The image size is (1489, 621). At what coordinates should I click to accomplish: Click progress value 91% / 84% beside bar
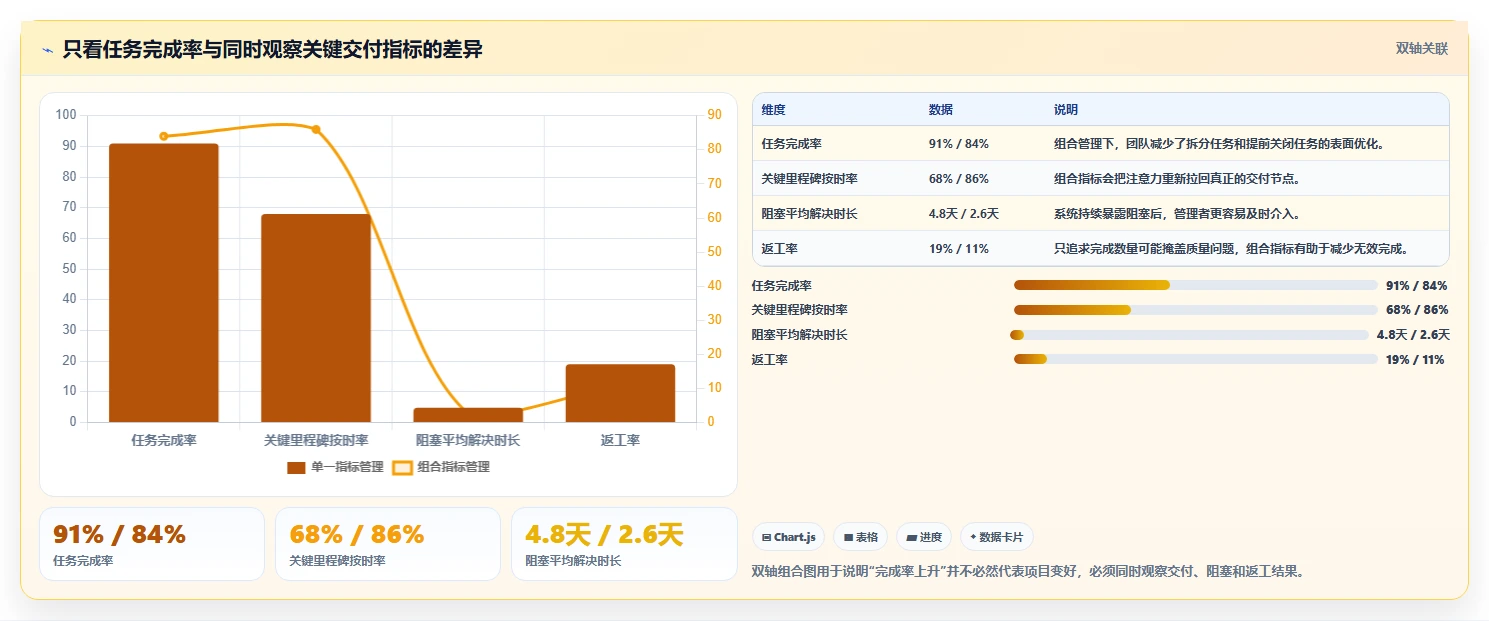1416,285
